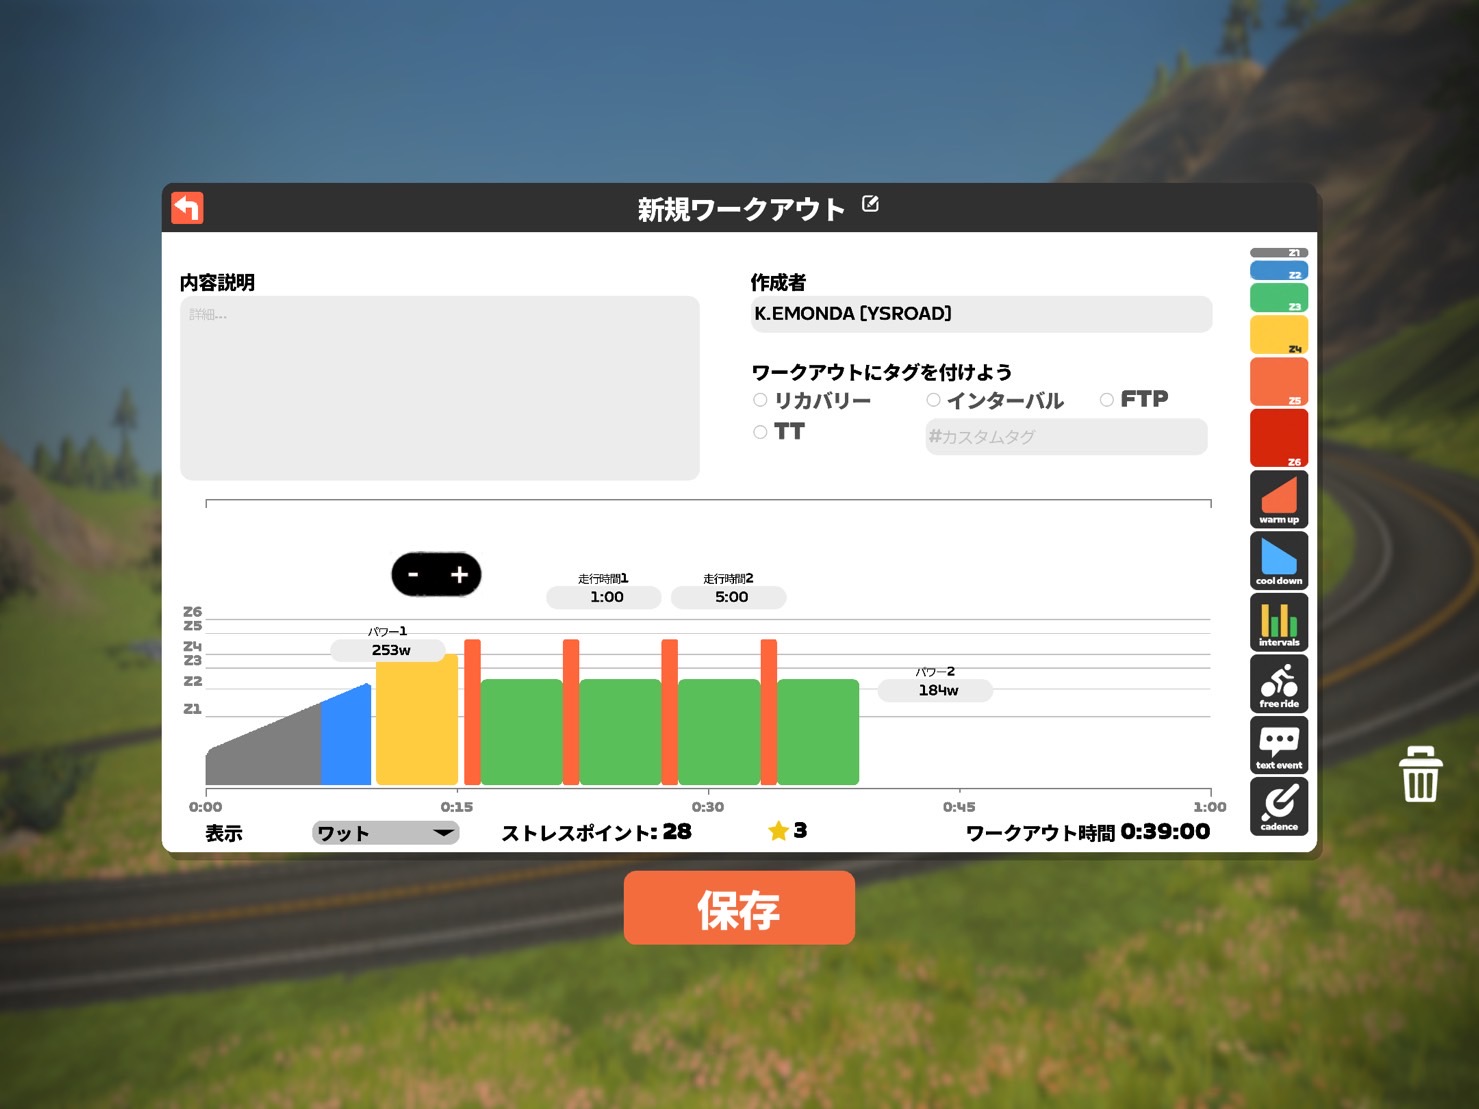Select the orange Z5 zone block
Viewport: 1479px width, 1109px height.
1279,382
